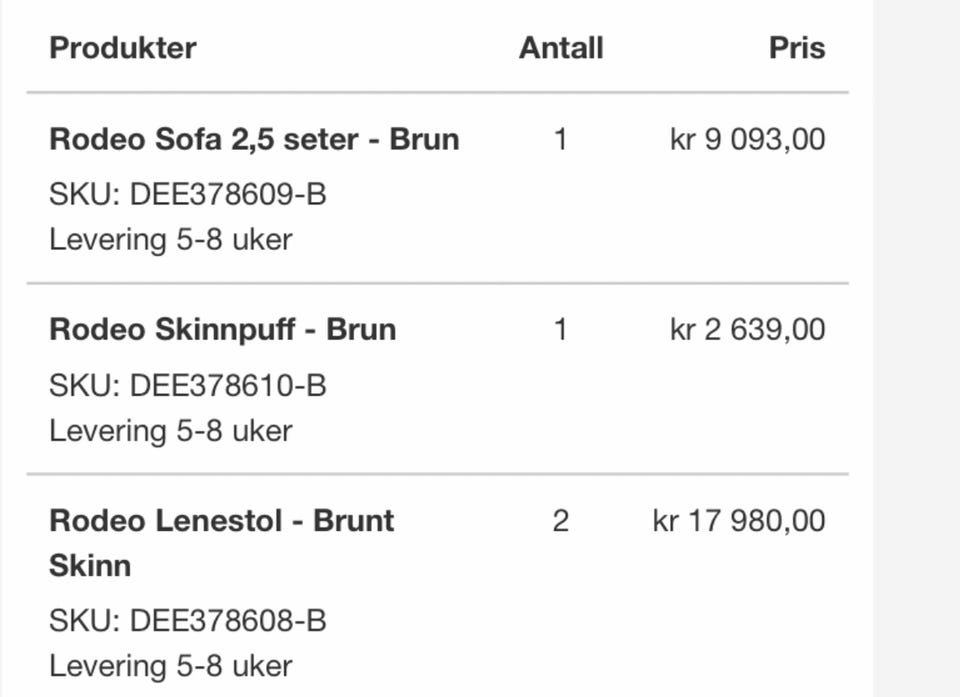This screenshot has height=697, width=960.
Task: Click delivery text under Rodeo Sofa
Action: click(x=171, y=239)
